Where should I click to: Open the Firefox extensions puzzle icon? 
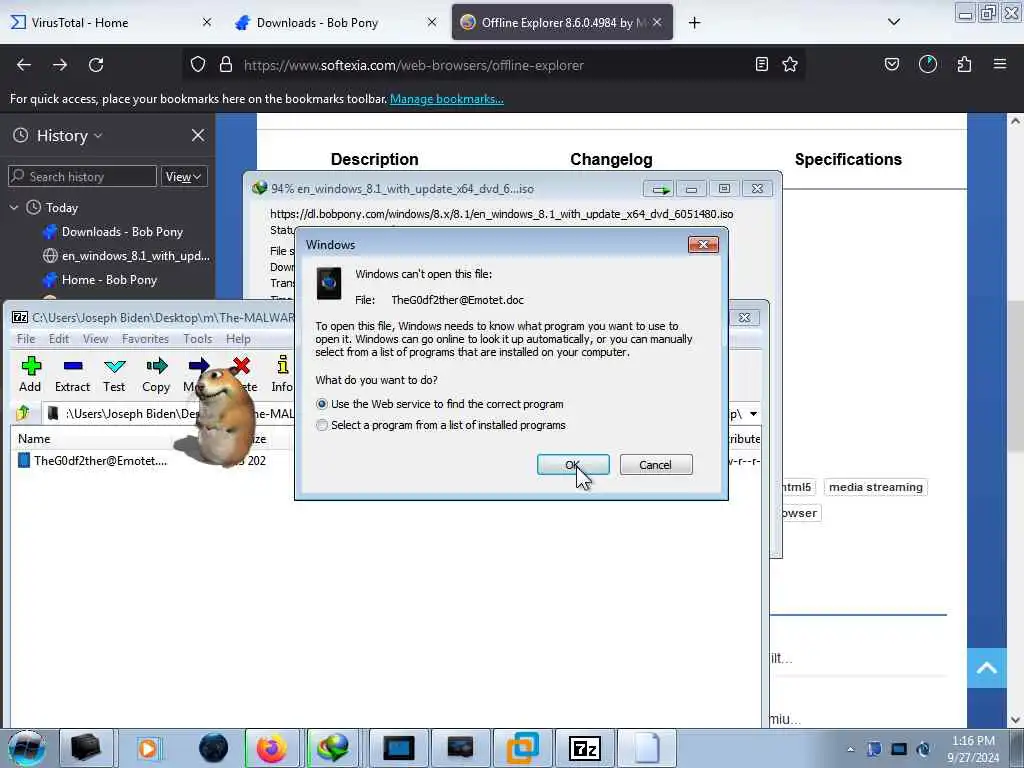pyautogui.click(x=964, y=64)
